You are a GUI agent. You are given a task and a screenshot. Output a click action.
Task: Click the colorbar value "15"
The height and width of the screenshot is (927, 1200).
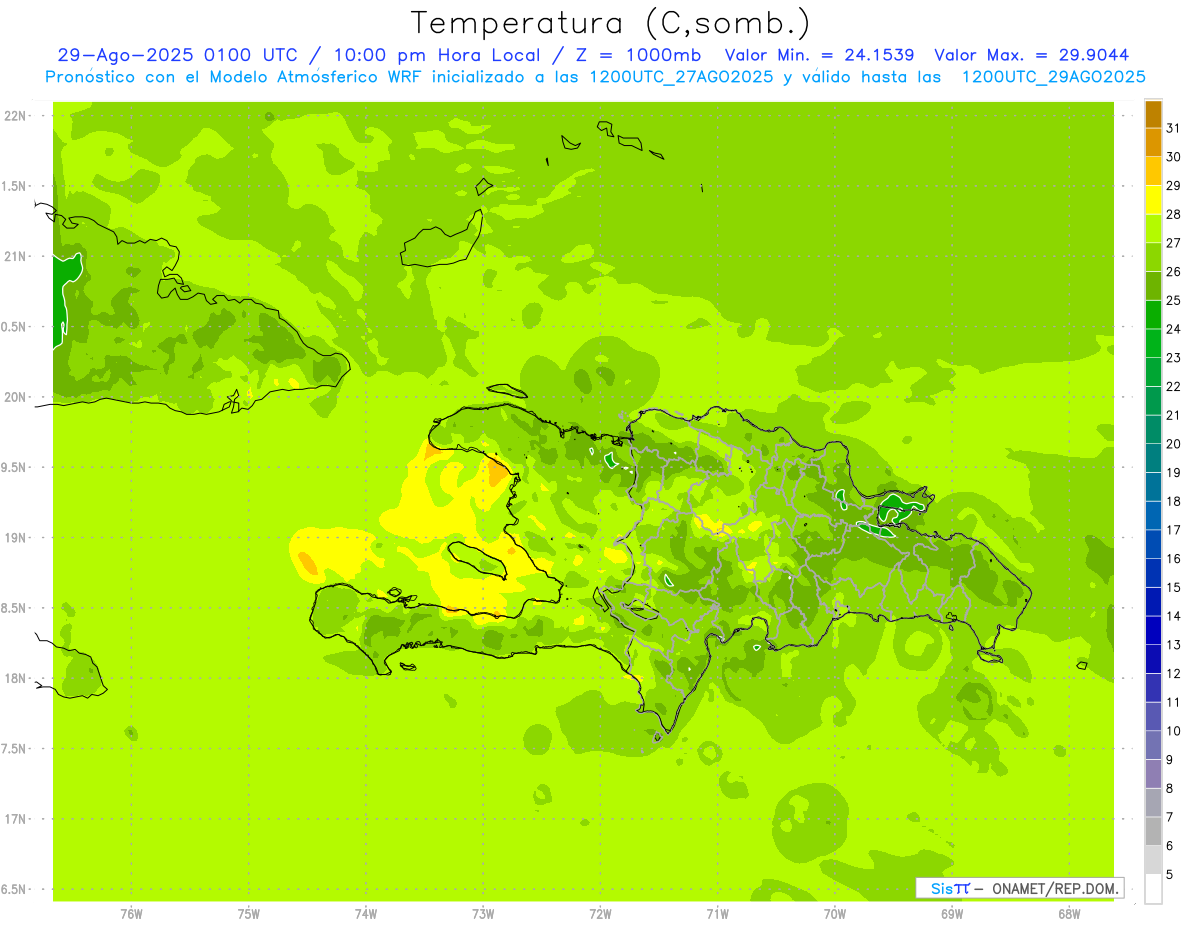pyautogui.click(x=1173, y=588)
